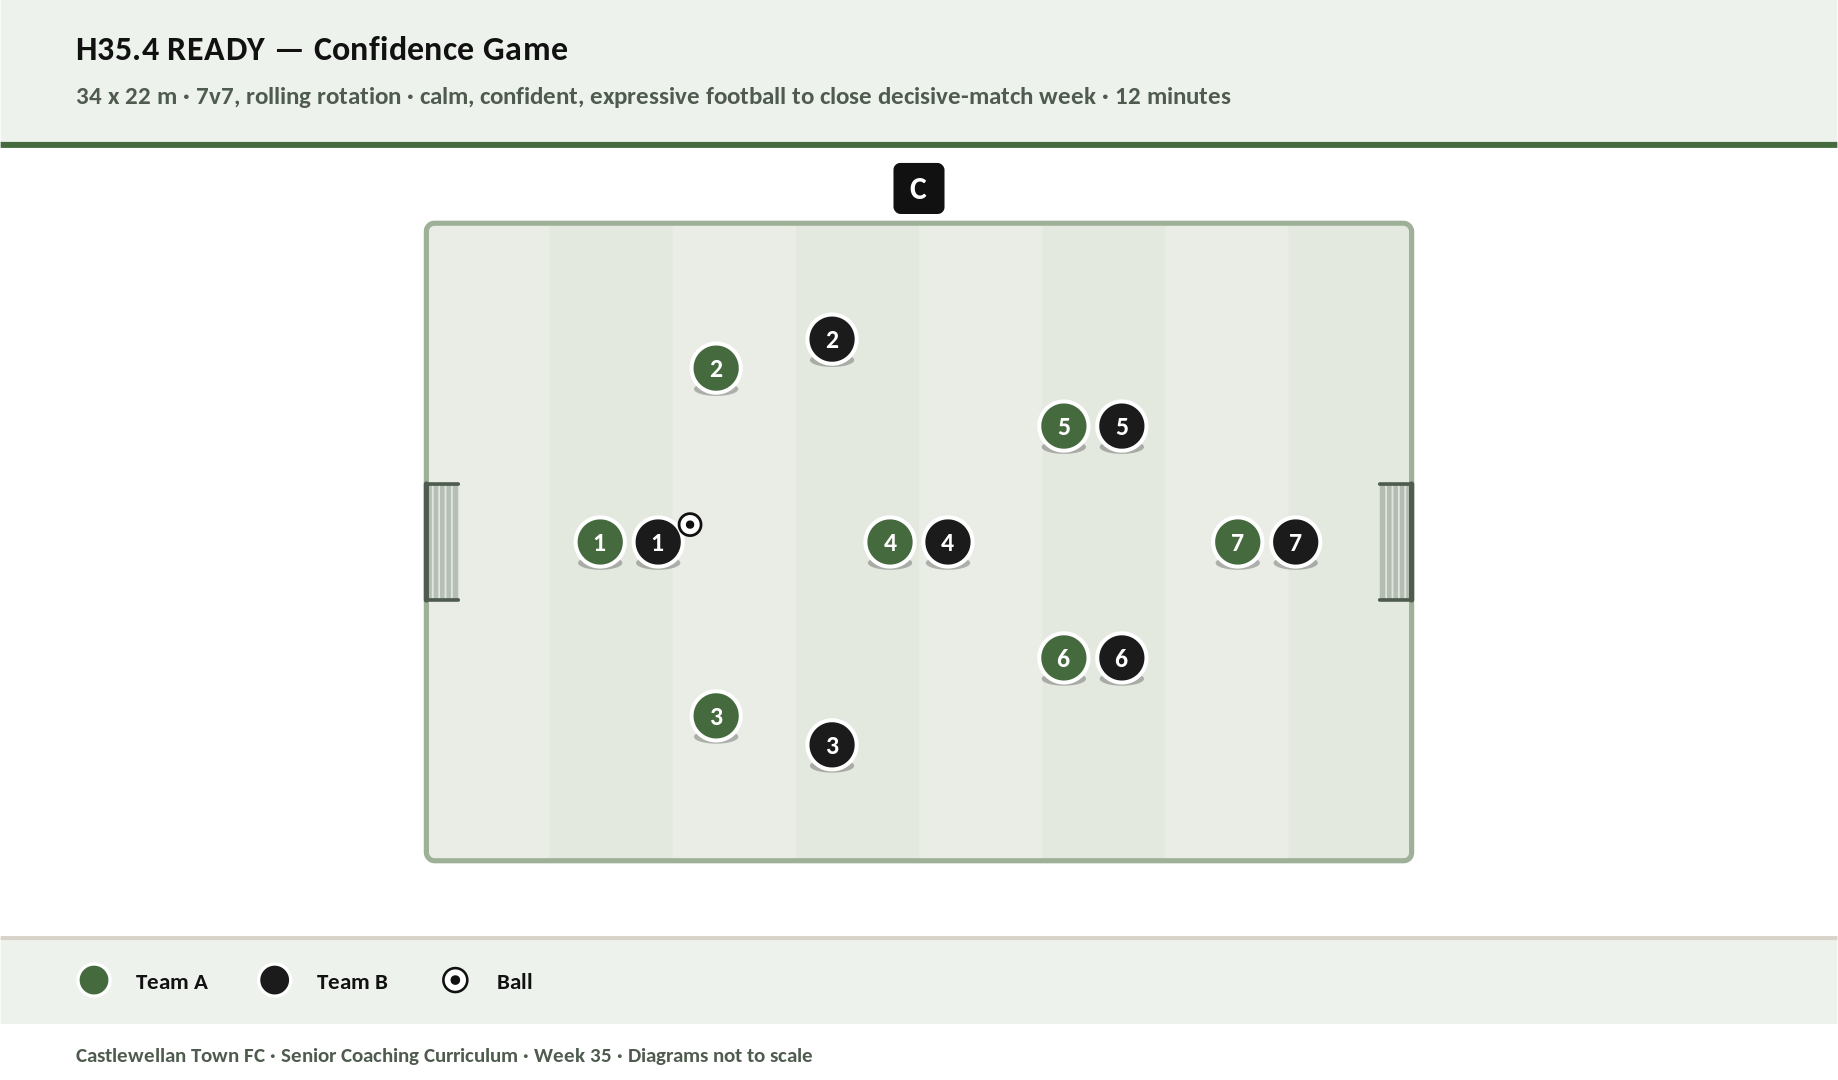Select black Team B player 2

pos(832,339)
